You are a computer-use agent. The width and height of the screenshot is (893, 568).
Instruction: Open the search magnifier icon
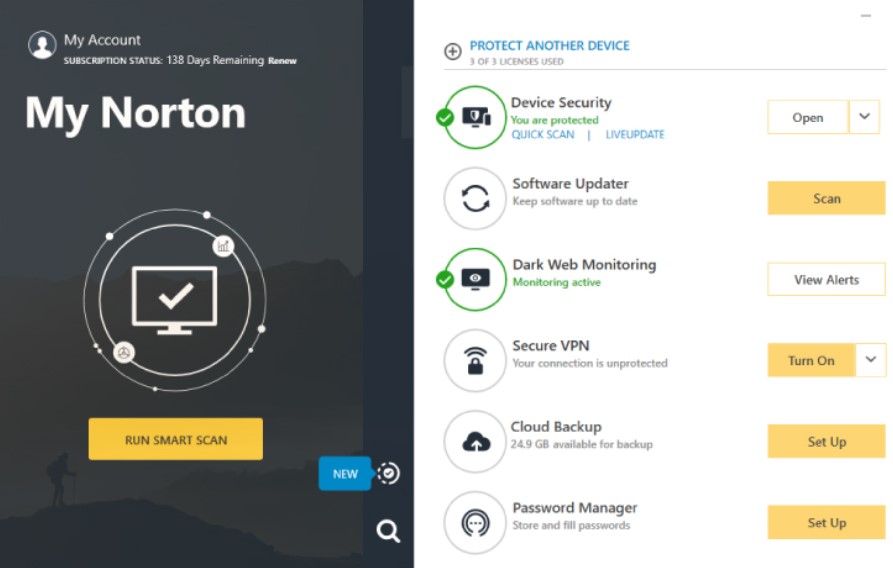click(x=388, y=531)
